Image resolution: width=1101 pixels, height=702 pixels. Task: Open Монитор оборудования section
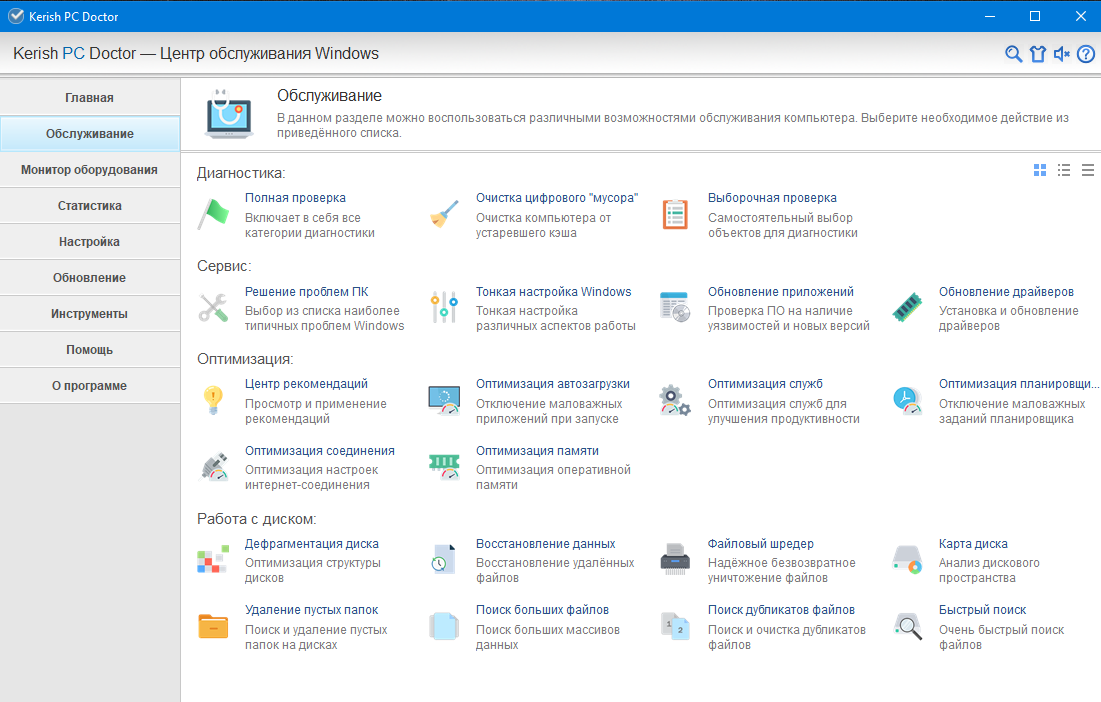(90, 169)
